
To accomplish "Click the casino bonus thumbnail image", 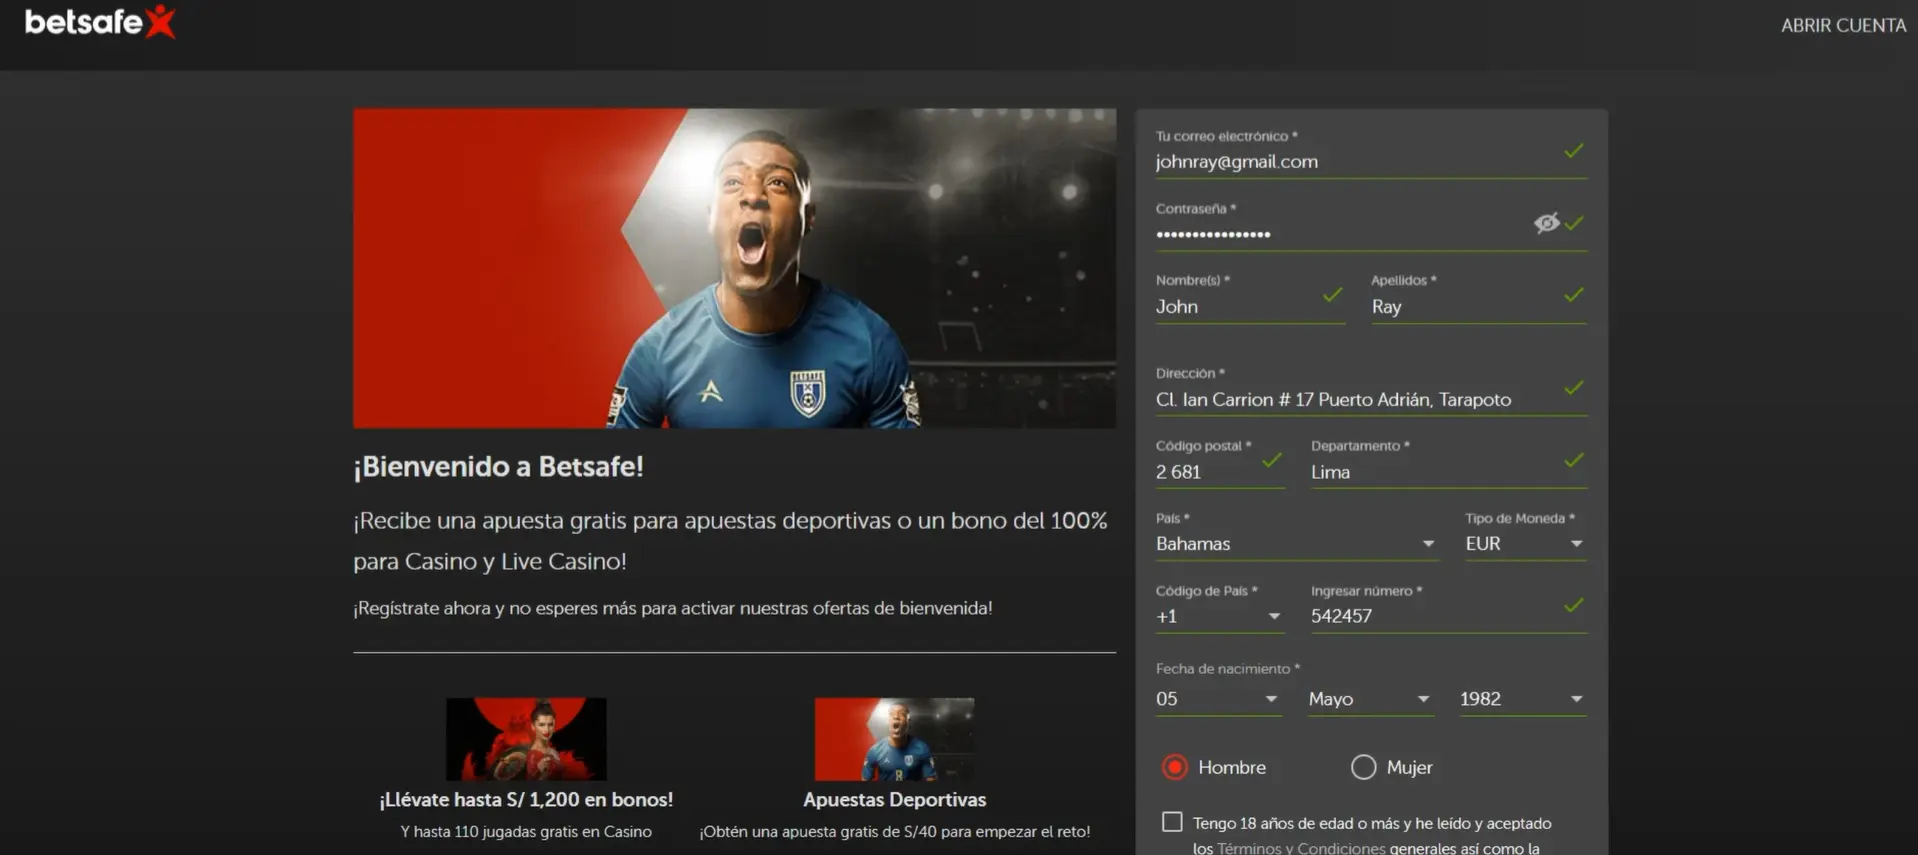I will 526,739.
